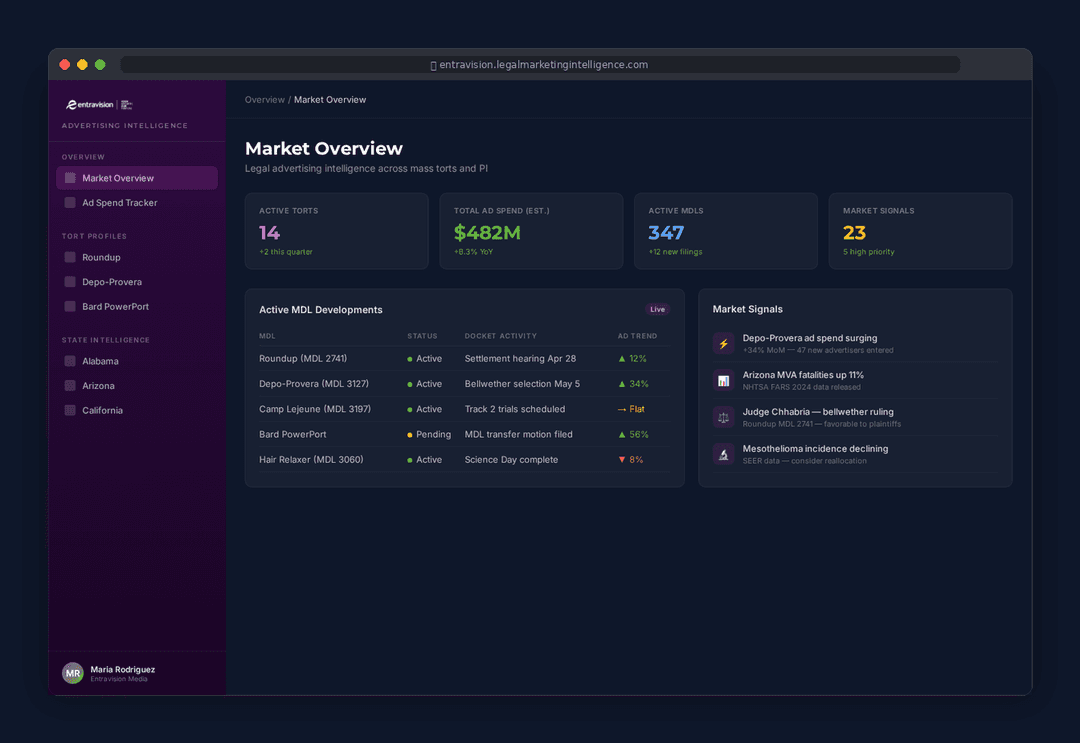The image size is (1080, 743).
Task: Click the lock icon in address bar
Action: point(433,65)
